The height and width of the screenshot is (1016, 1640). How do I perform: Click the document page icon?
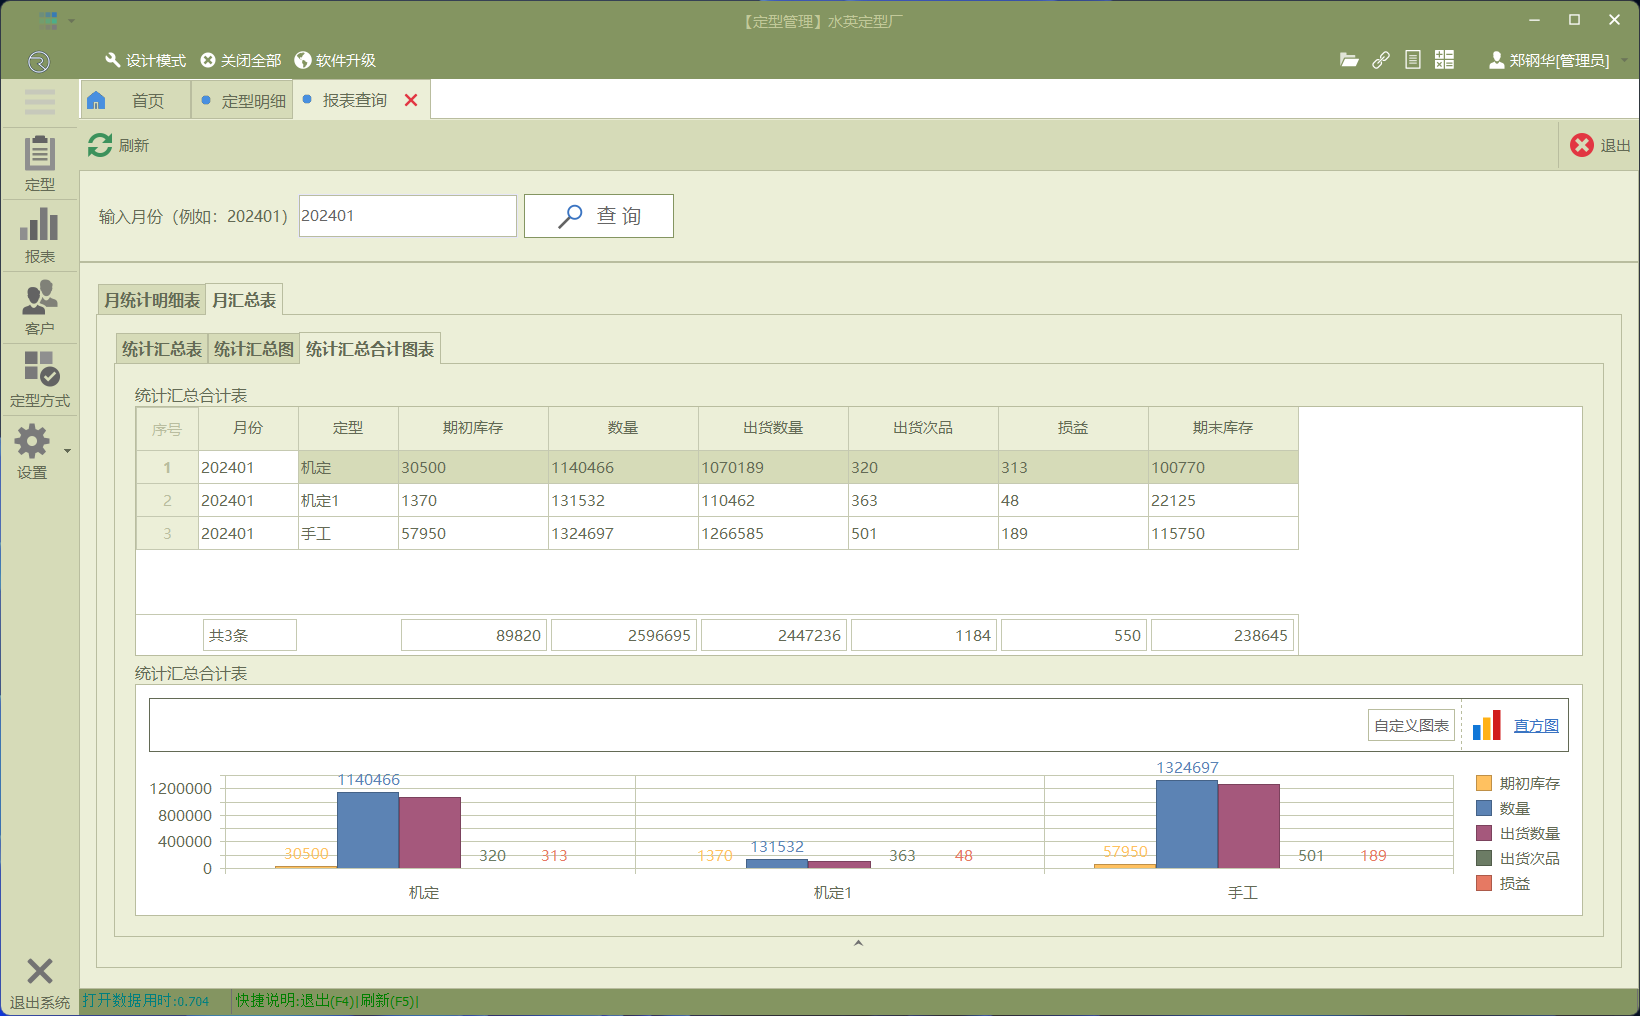pyautogui.click(x=1412, y=60)
